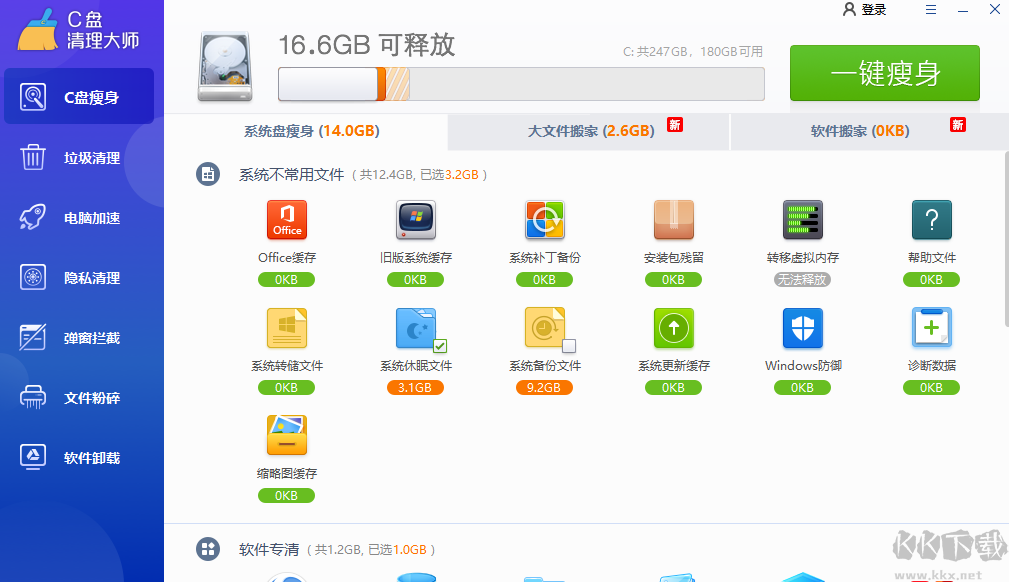Click the C盘清理大师 broom logo
Screen dimensions: 1009x582
click(38, 30)
